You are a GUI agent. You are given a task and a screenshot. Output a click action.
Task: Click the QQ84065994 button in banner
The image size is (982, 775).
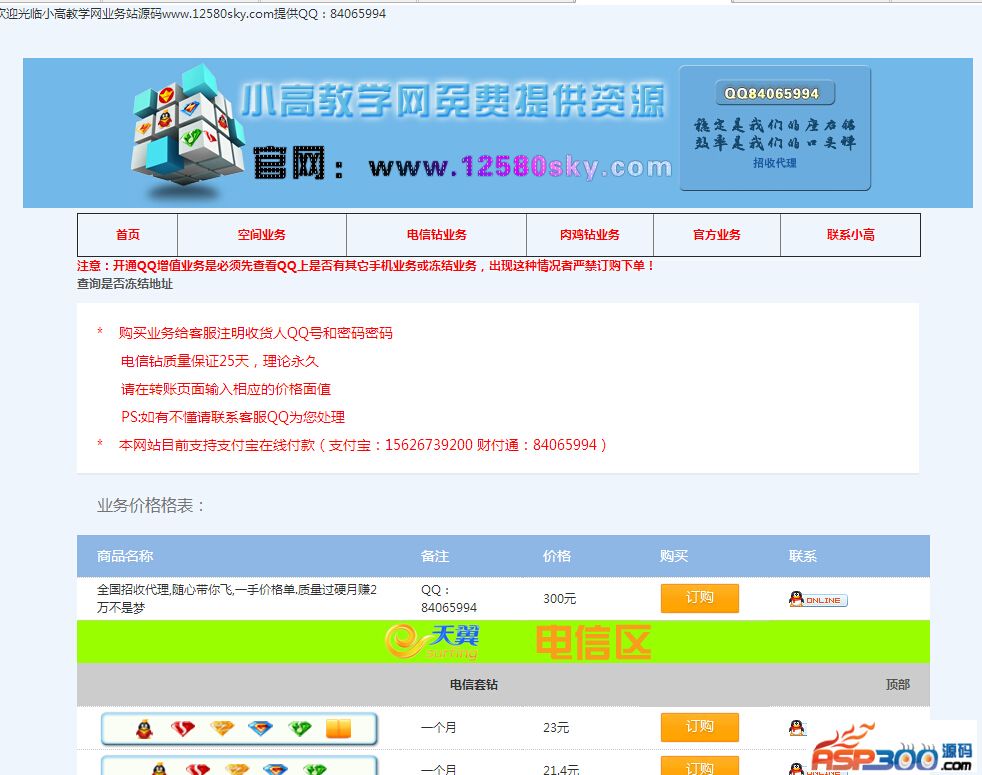tap(775, 93)
